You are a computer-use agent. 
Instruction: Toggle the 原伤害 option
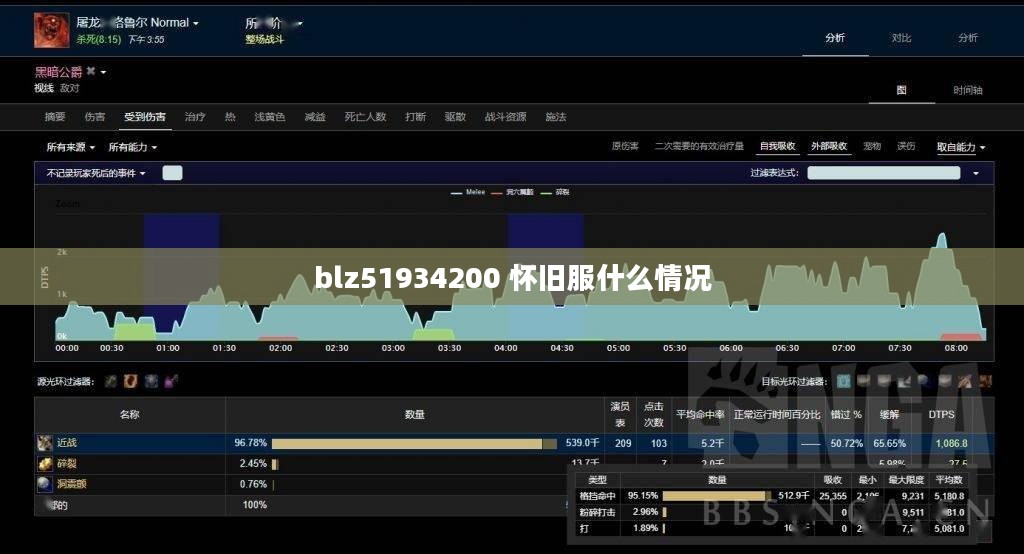click(x=625, y=146)
